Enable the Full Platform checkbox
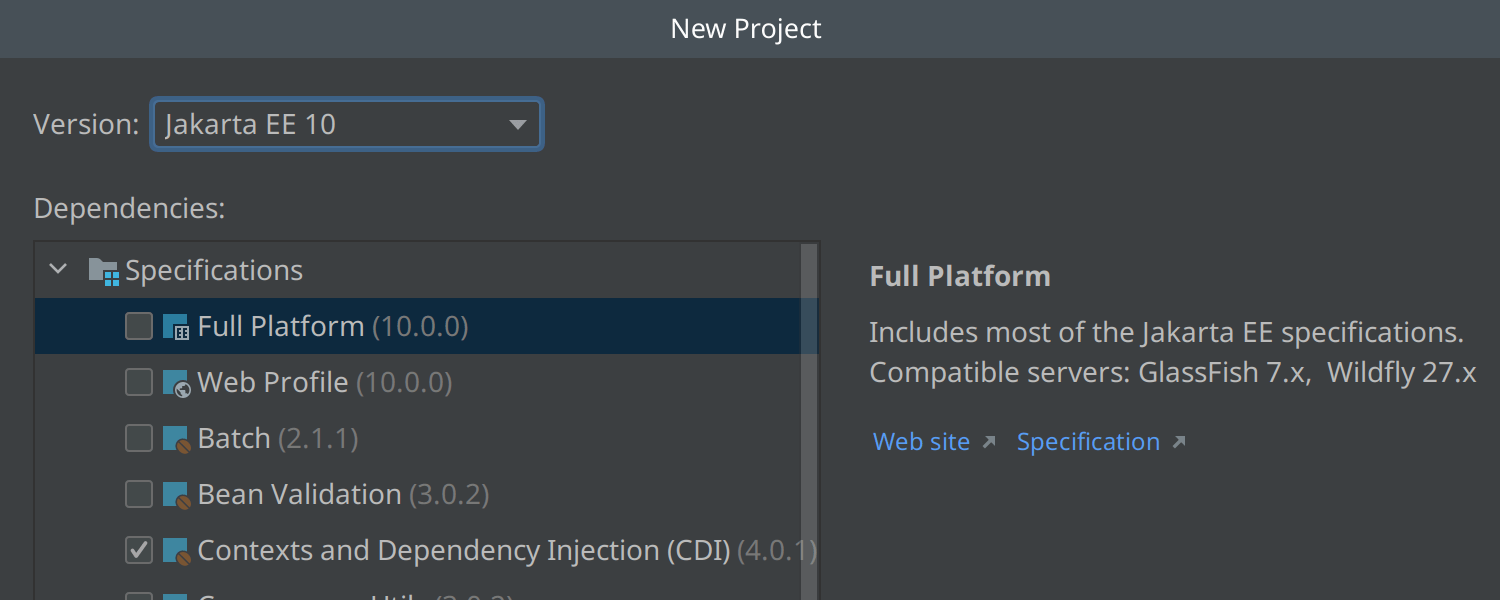This screenshot has width=1500, height=600. [x=139, y=326]
